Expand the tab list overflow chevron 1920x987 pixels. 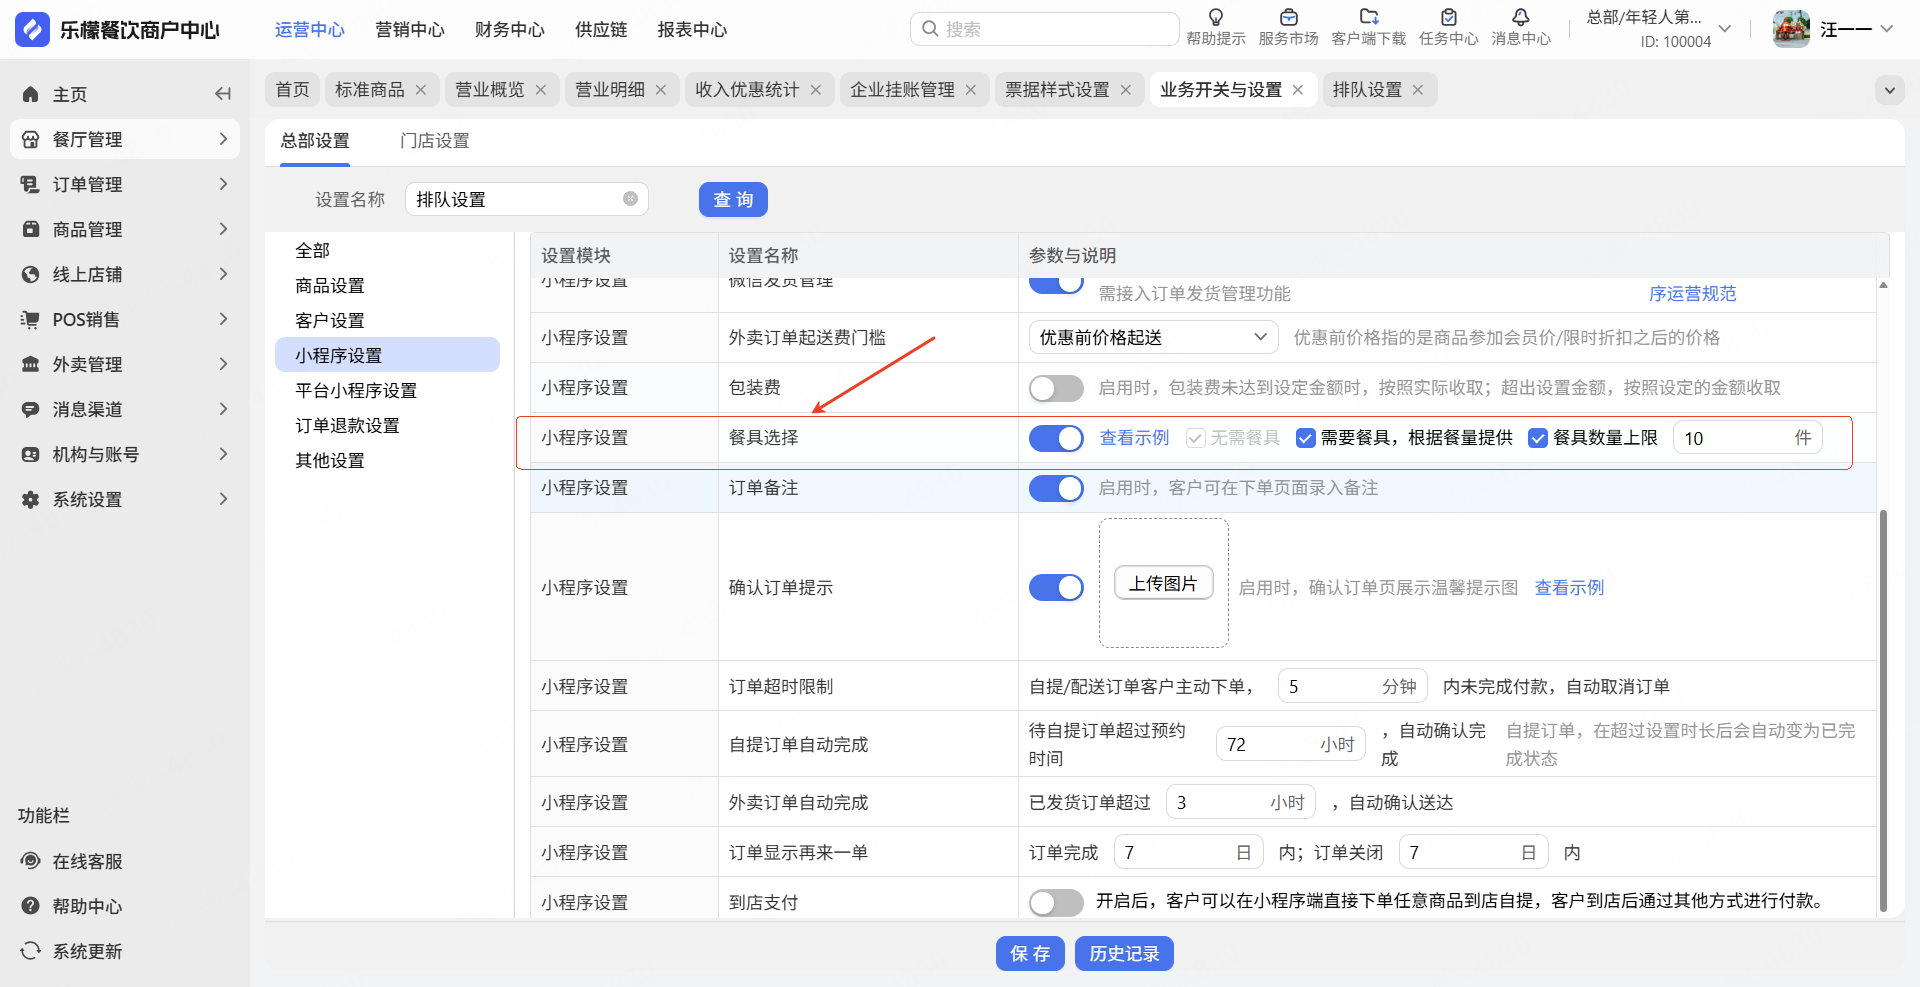(1889, 90)
